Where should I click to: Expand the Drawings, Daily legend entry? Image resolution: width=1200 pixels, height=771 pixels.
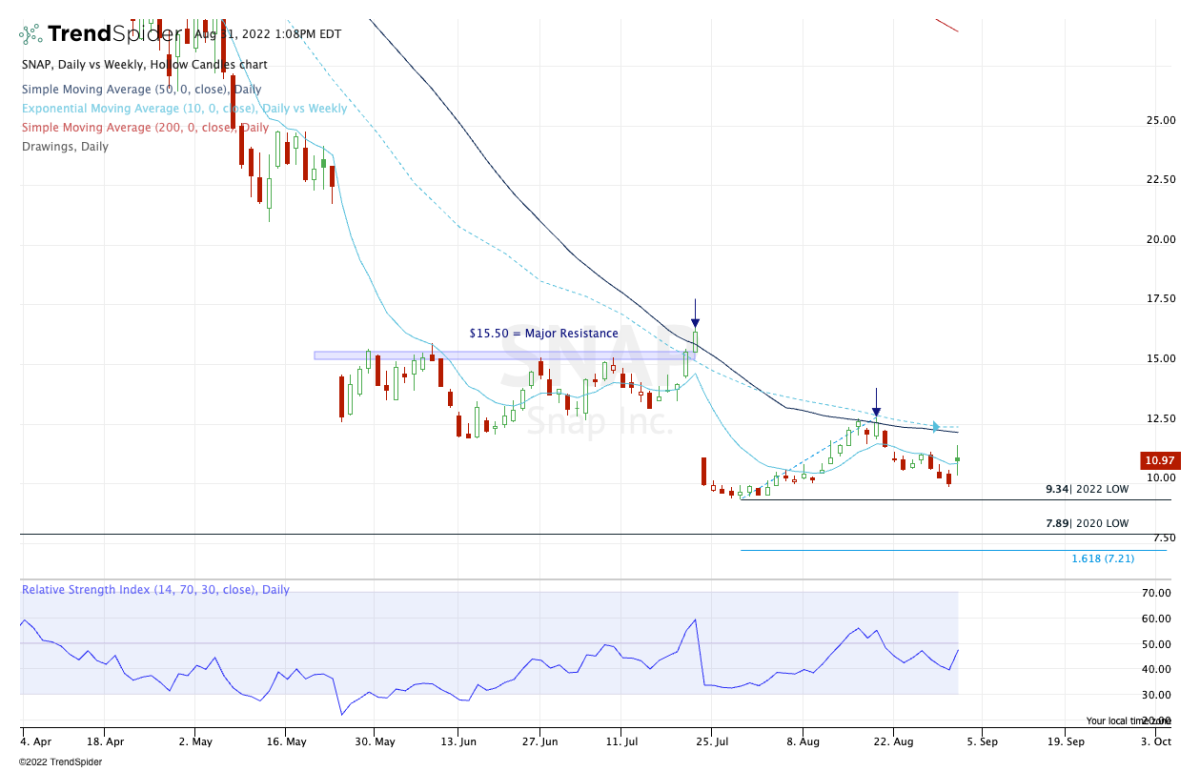65,146
